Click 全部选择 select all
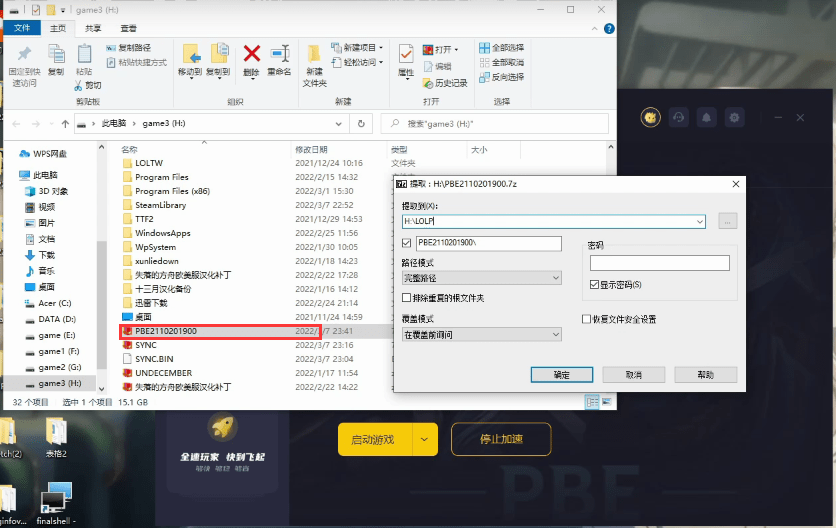The width and height of the screenshot is (836, 528). coord(501,47)
